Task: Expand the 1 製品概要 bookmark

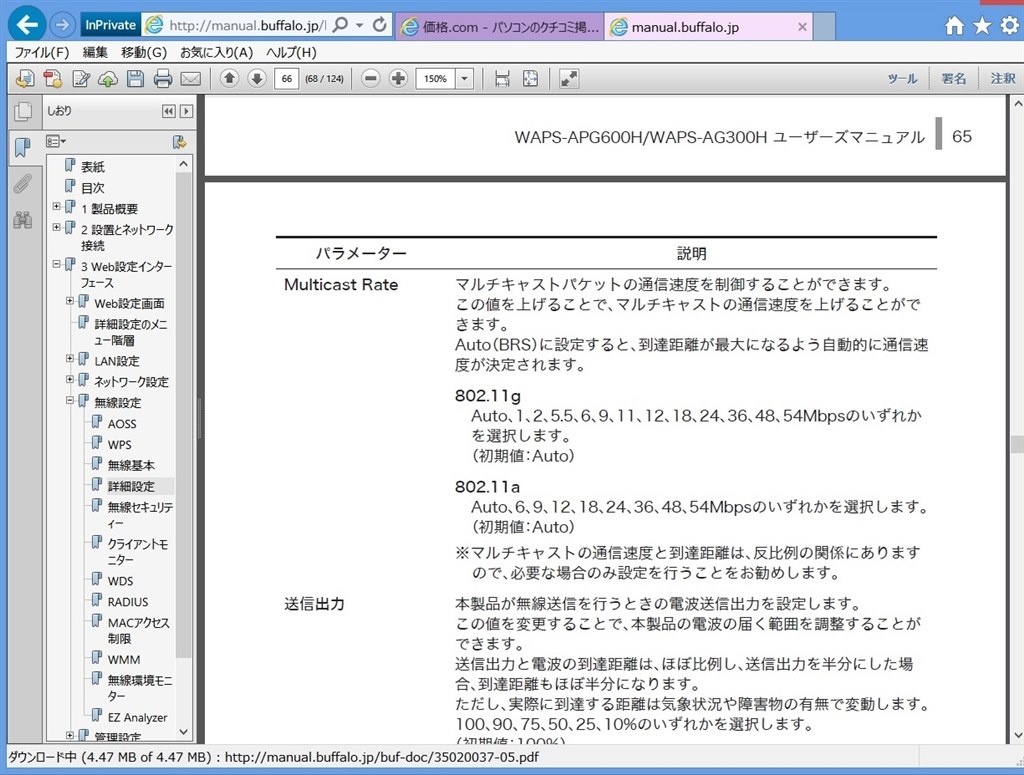Action: click(x=56, y=206)
